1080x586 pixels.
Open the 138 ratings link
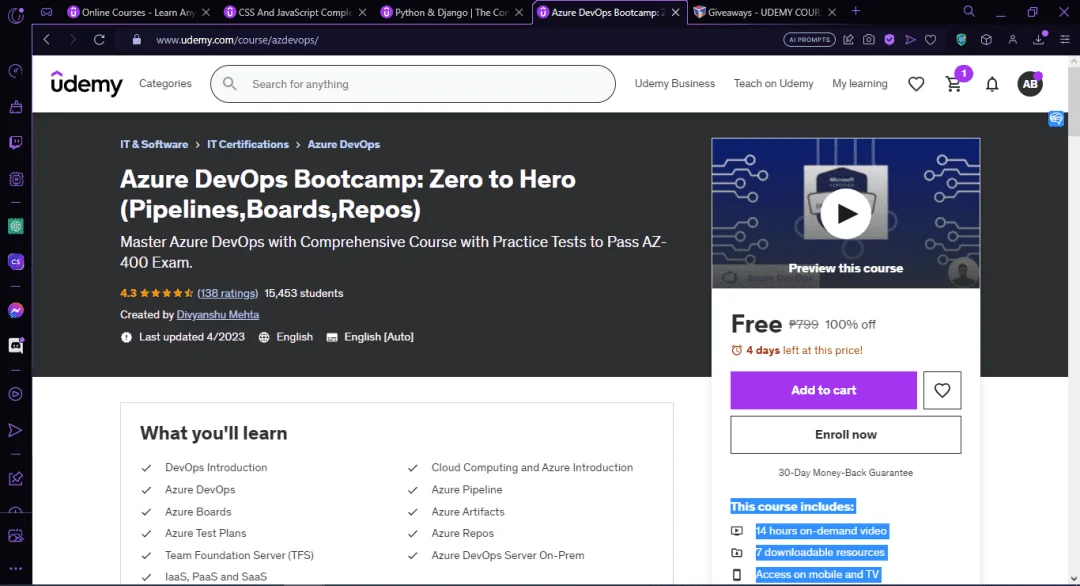click(227, 293)
